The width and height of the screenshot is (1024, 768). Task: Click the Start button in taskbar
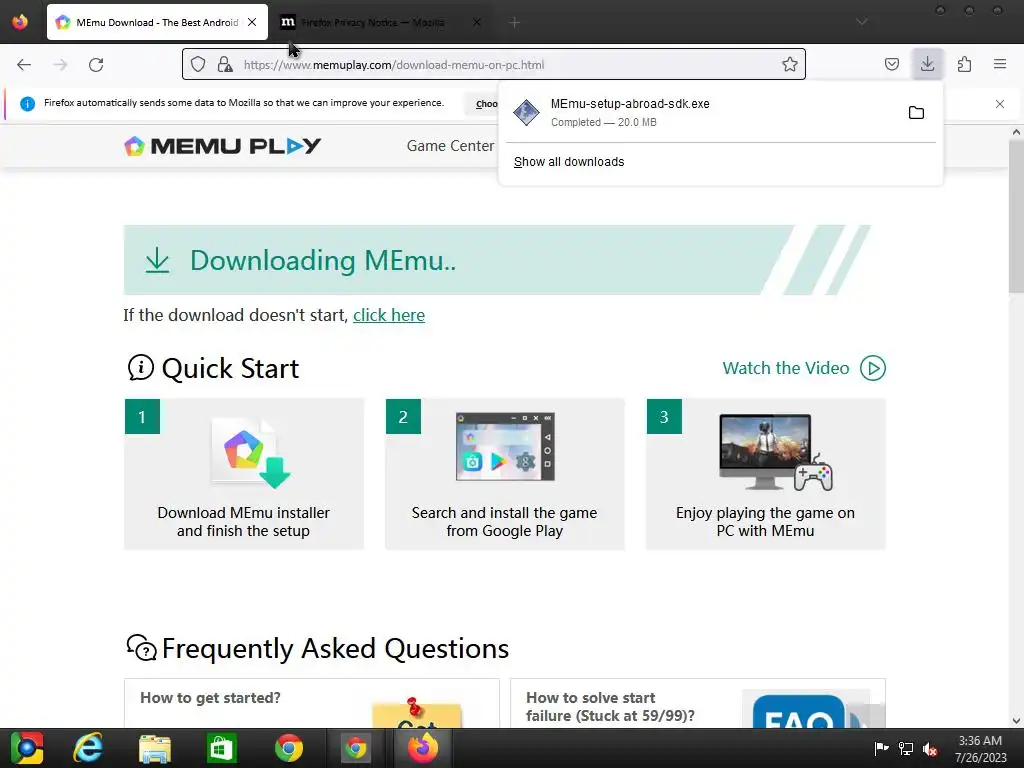click(27, 748)
